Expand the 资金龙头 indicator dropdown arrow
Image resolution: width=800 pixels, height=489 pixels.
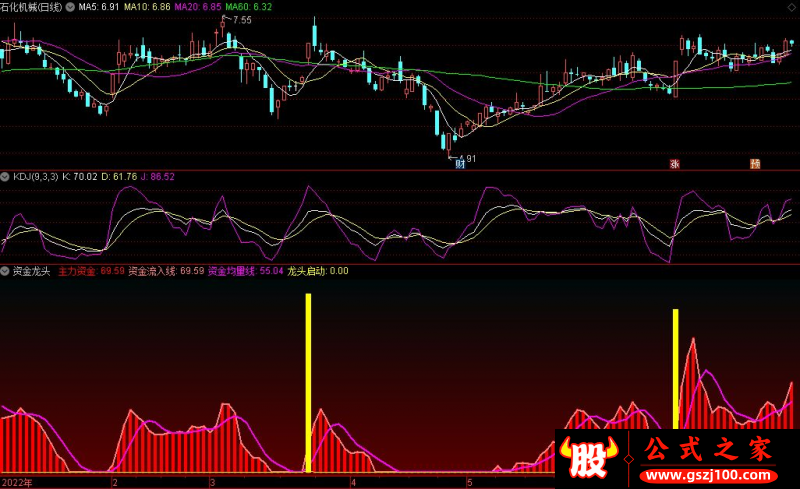coord(5,271)
